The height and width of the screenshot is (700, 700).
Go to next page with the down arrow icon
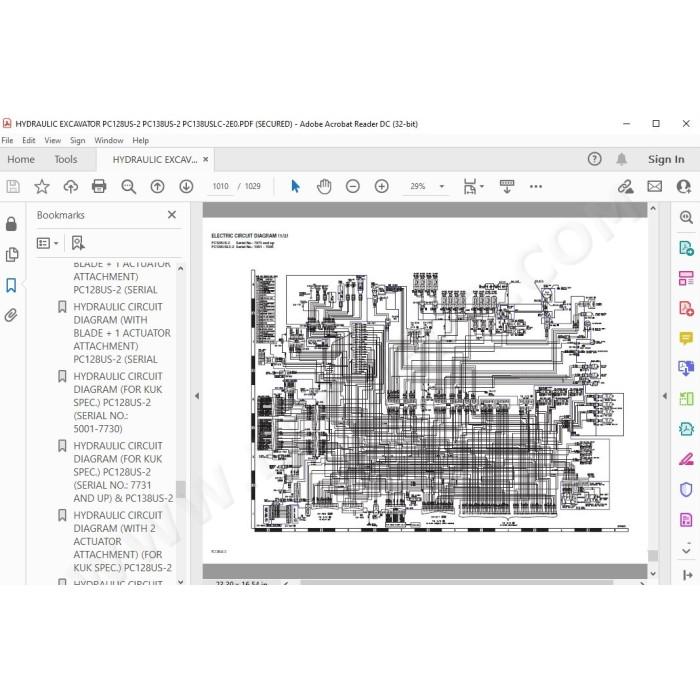pos(186,186)
